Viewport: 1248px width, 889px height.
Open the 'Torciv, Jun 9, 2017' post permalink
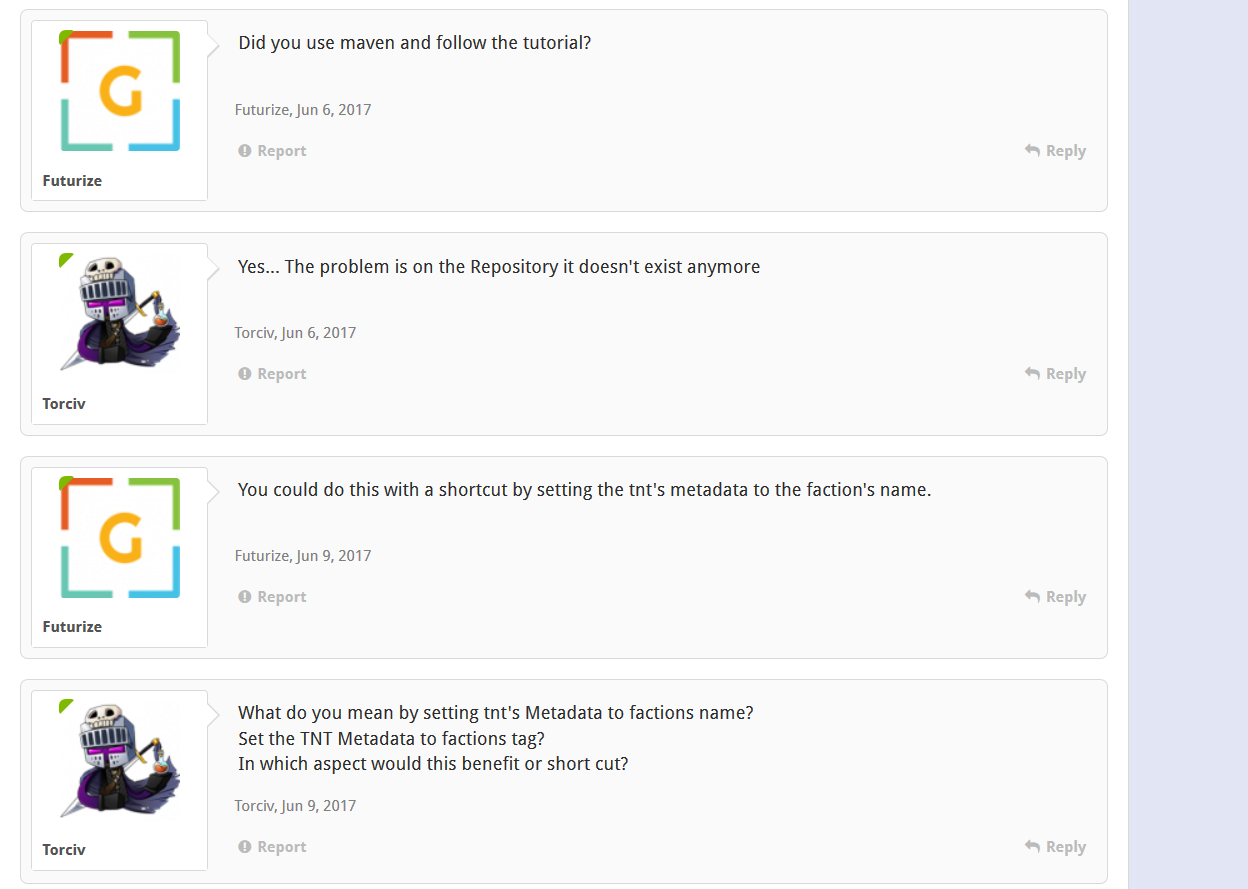(x=295, y=806)
